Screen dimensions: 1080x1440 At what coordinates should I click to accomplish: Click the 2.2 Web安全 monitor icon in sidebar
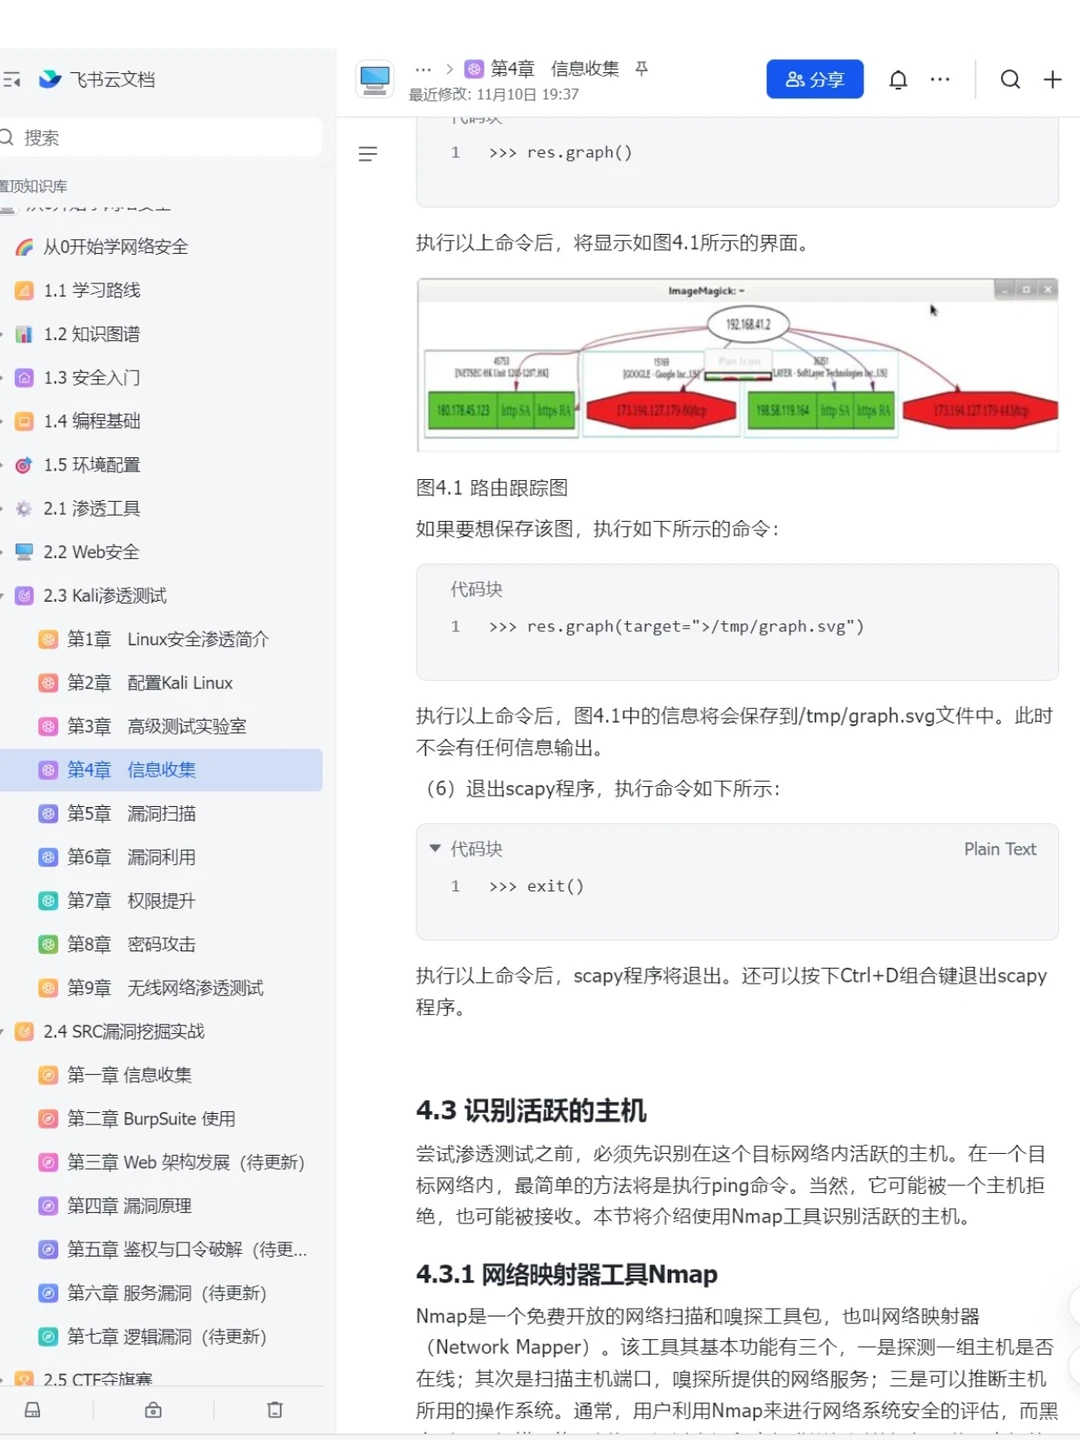[x=23, y=551]
